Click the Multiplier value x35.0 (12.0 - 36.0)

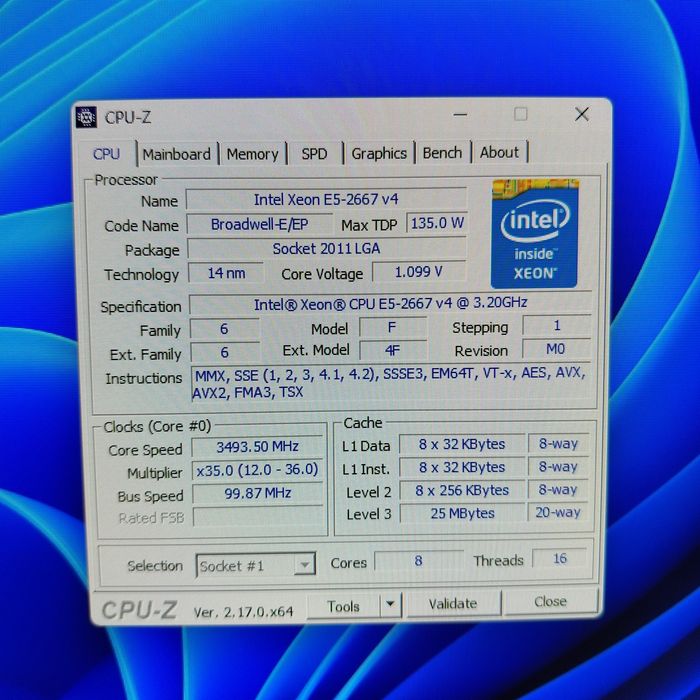click(258, 470)
